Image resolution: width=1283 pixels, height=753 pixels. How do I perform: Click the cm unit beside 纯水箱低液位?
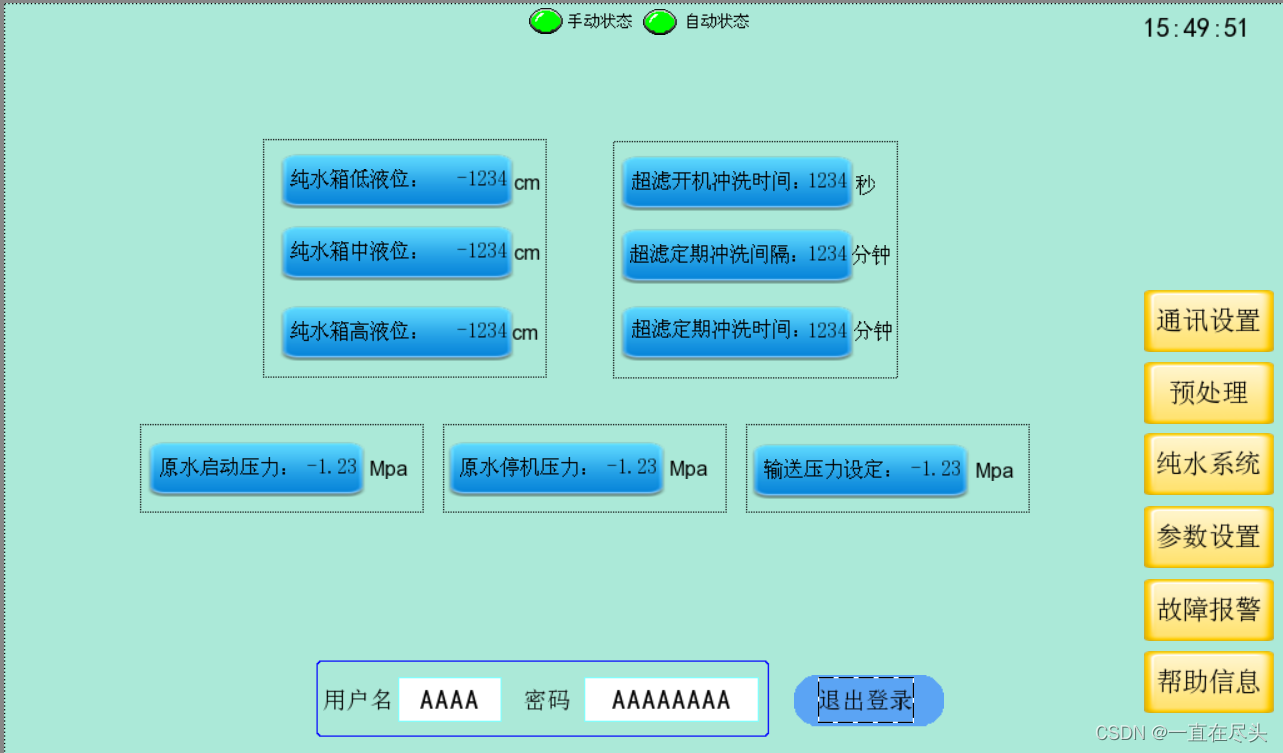[527, 183]
